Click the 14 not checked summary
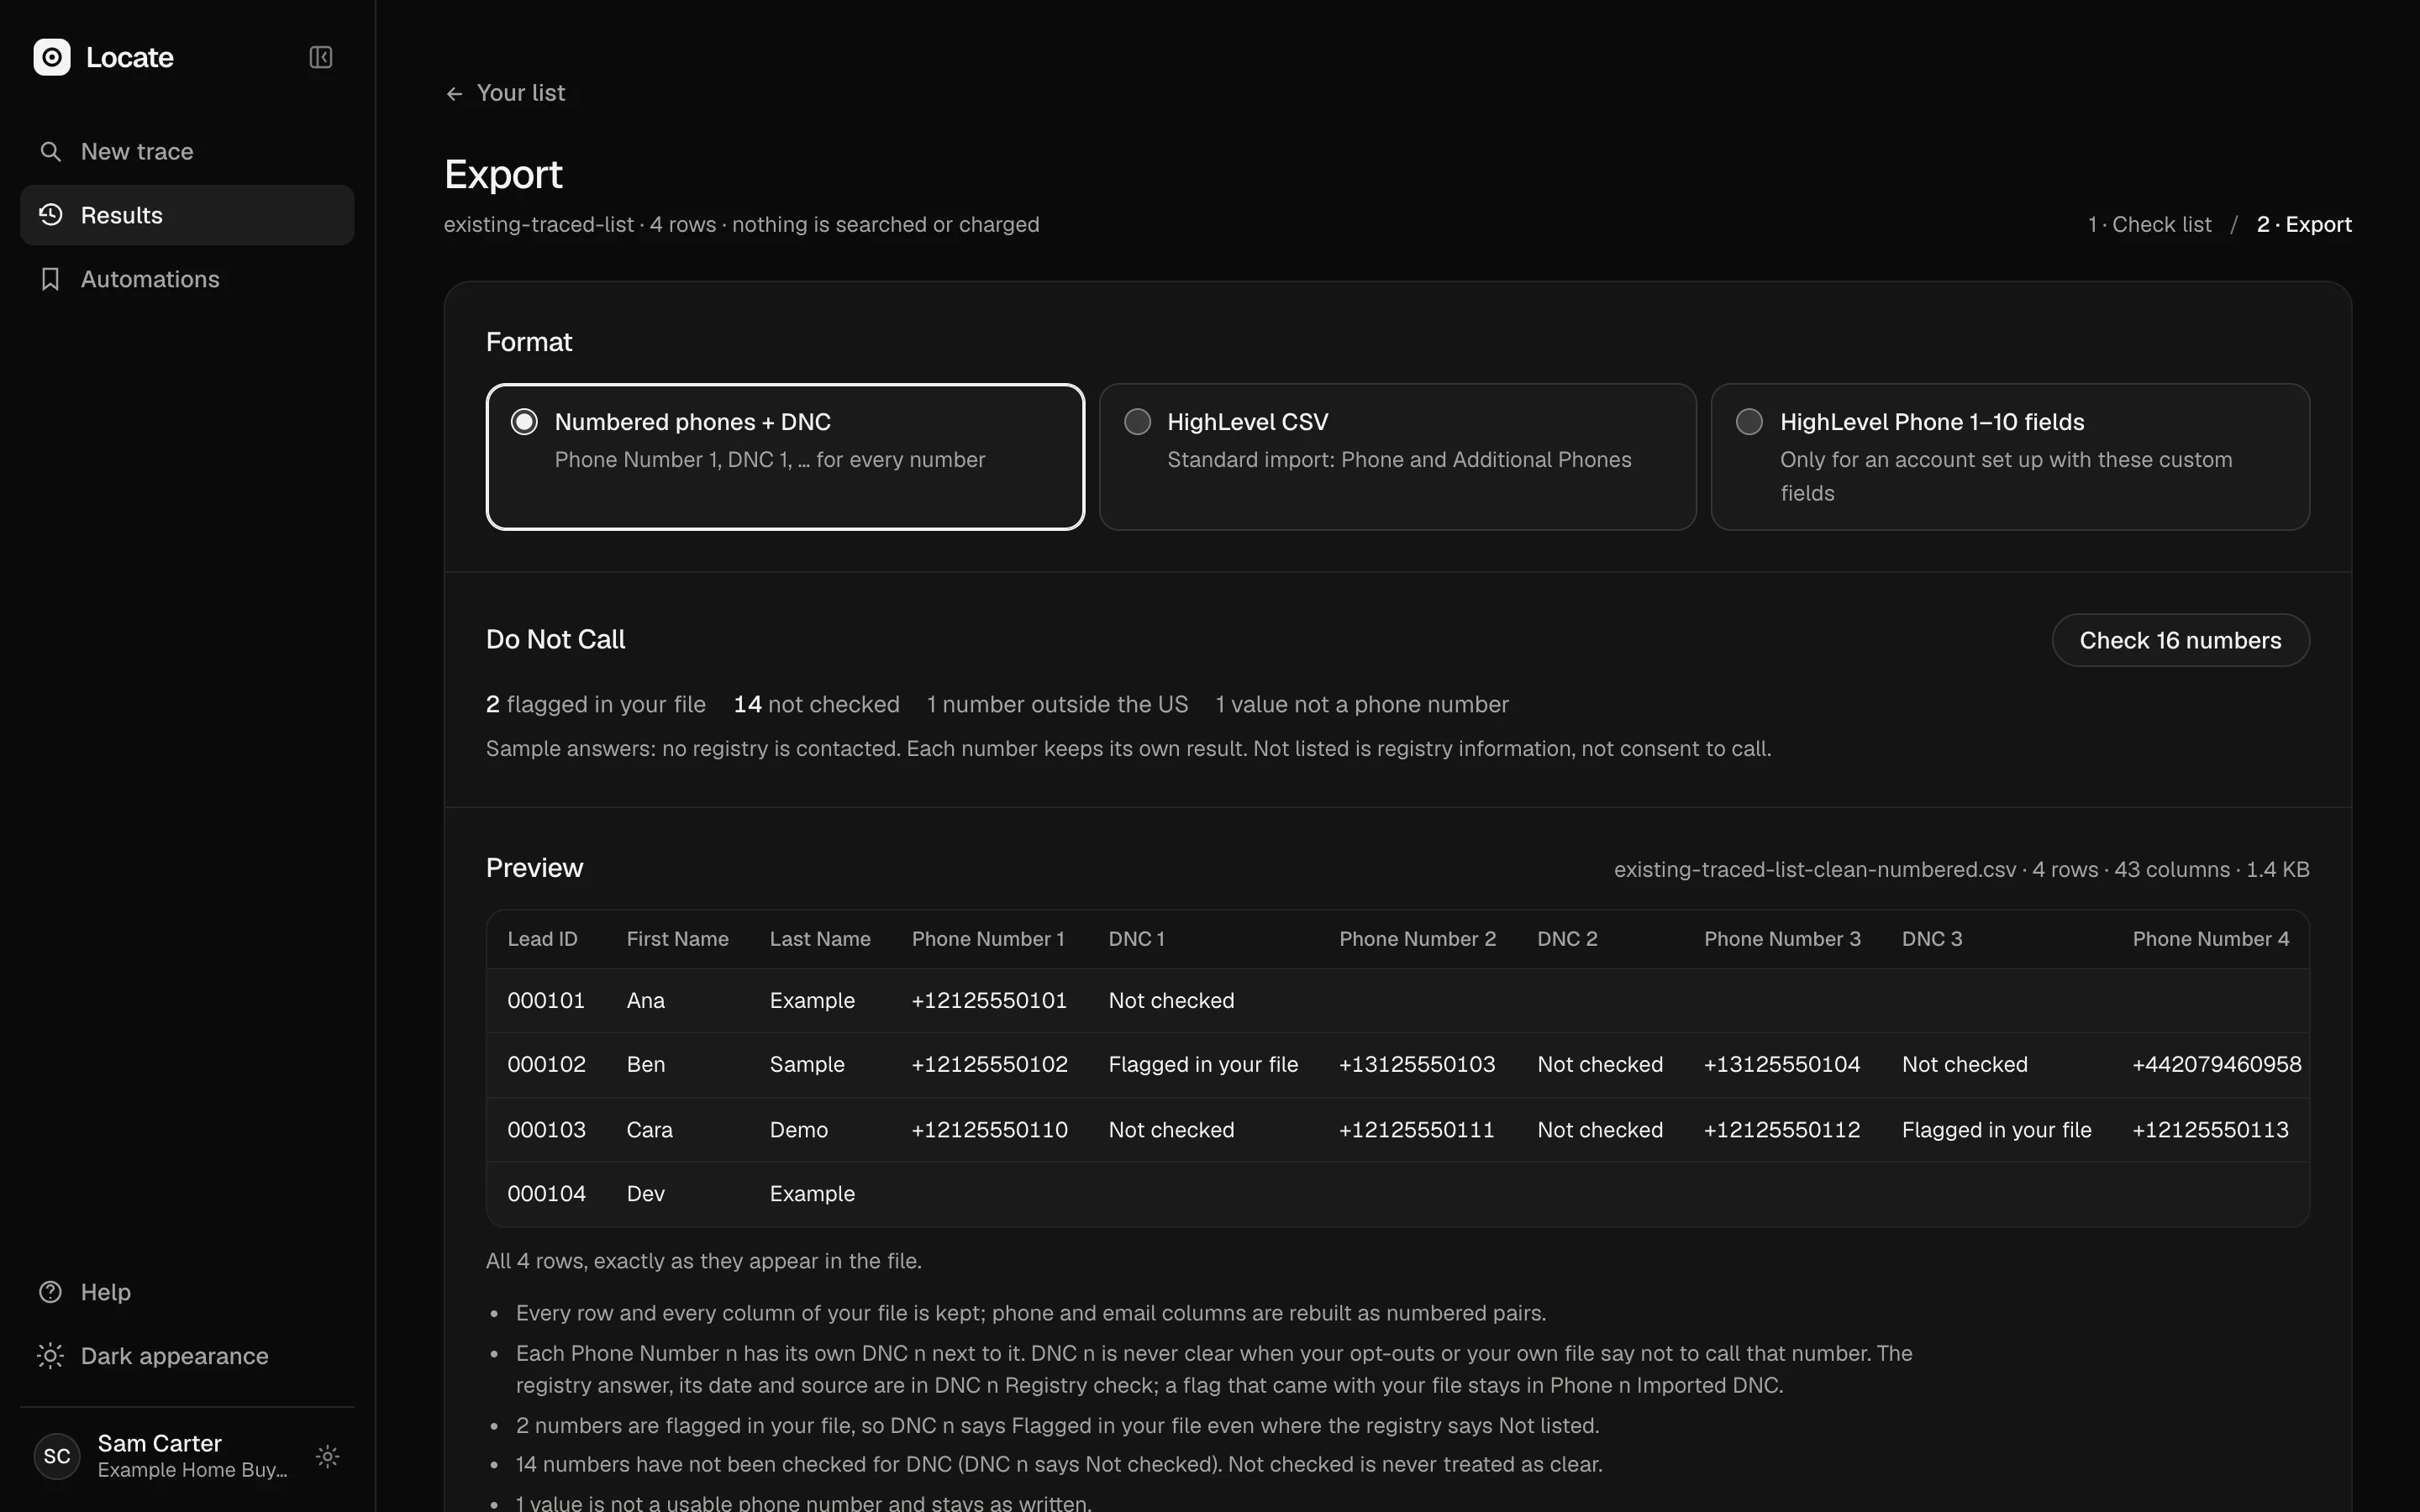This screenshot has height=1512, width=2420. click(x=816, y=704)
